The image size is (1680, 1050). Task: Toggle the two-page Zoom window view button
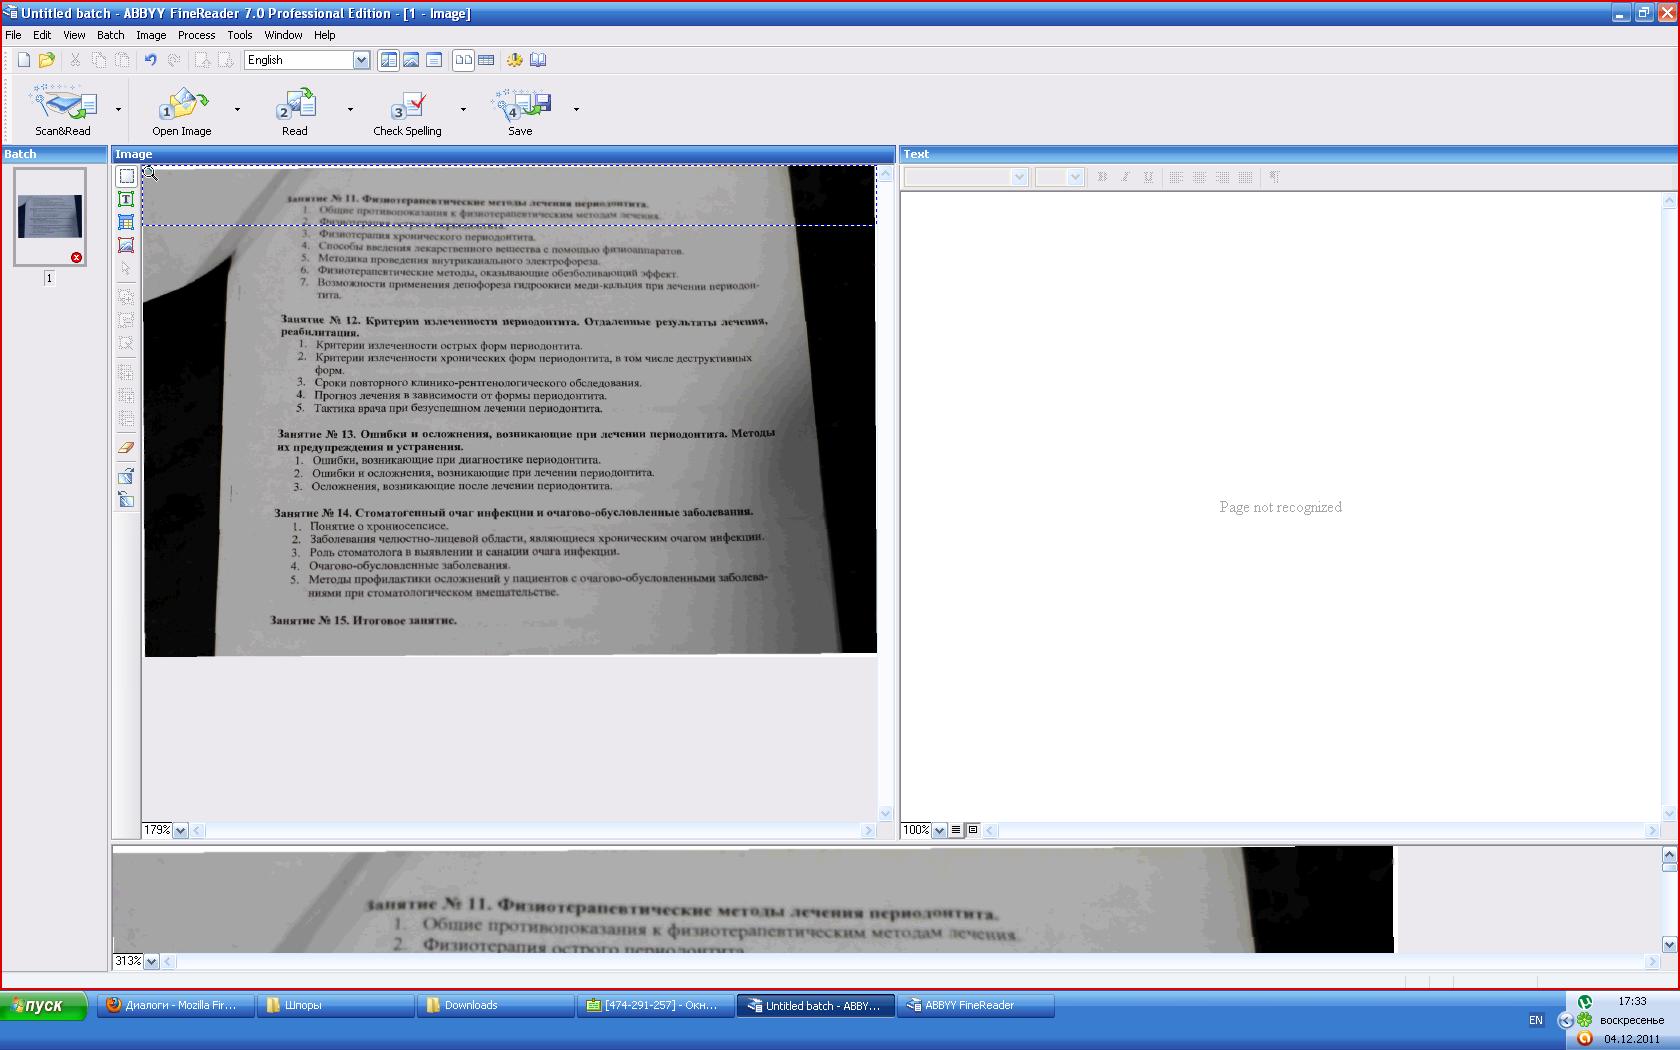coord(464,60)
